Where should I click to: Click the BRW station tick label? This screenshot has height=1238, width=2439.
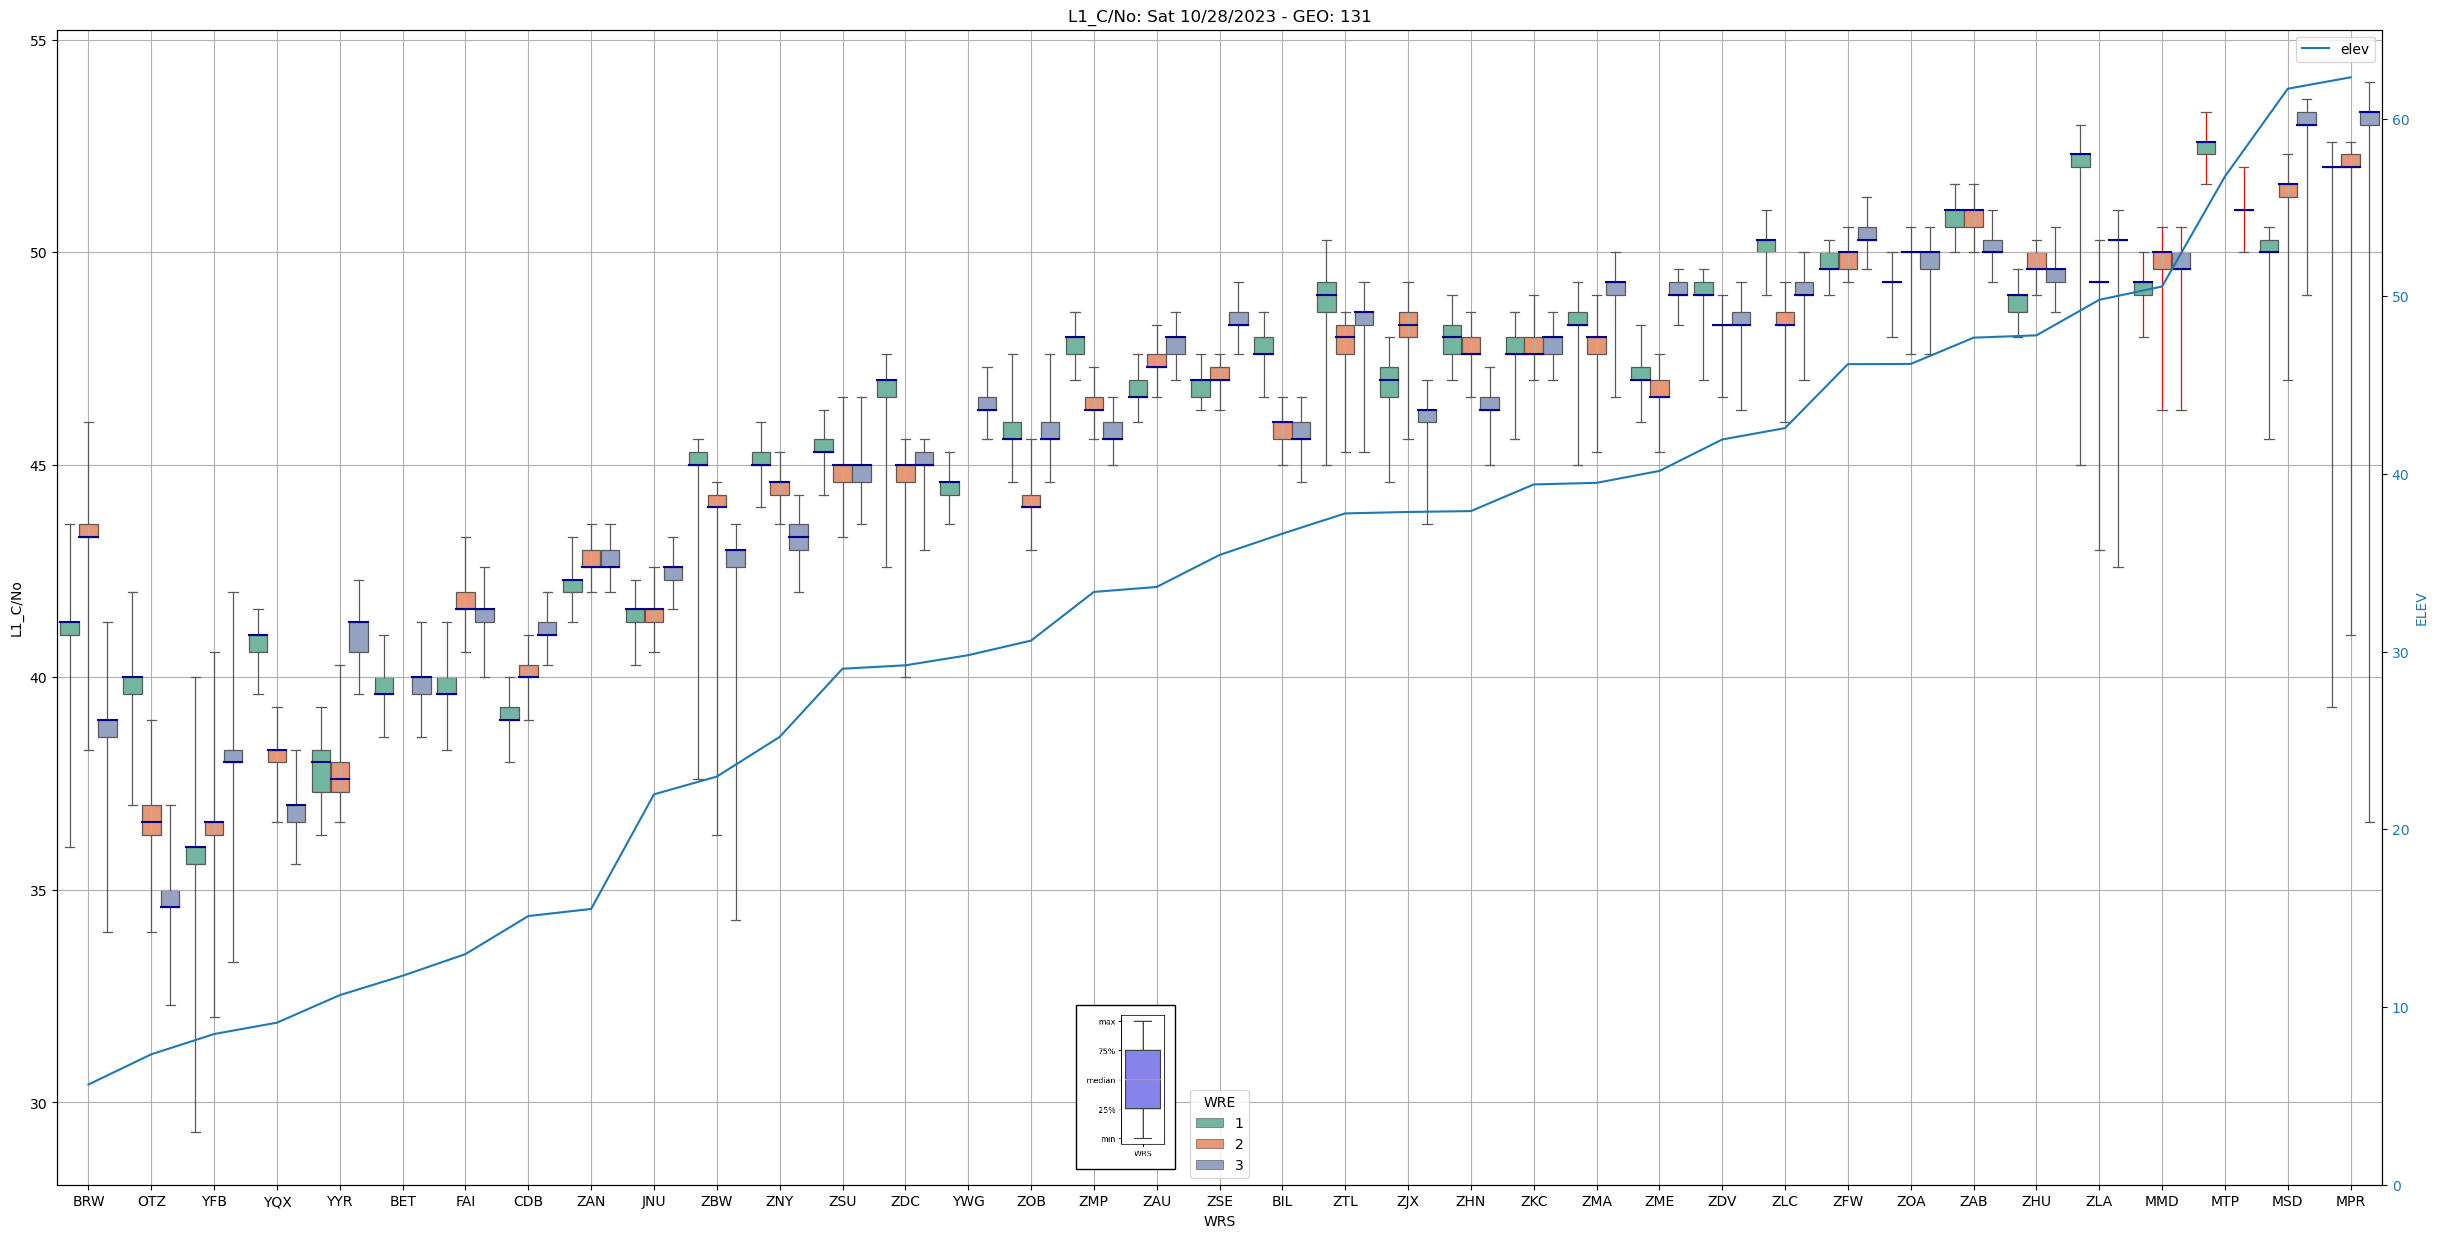[x=88, y=1201]
